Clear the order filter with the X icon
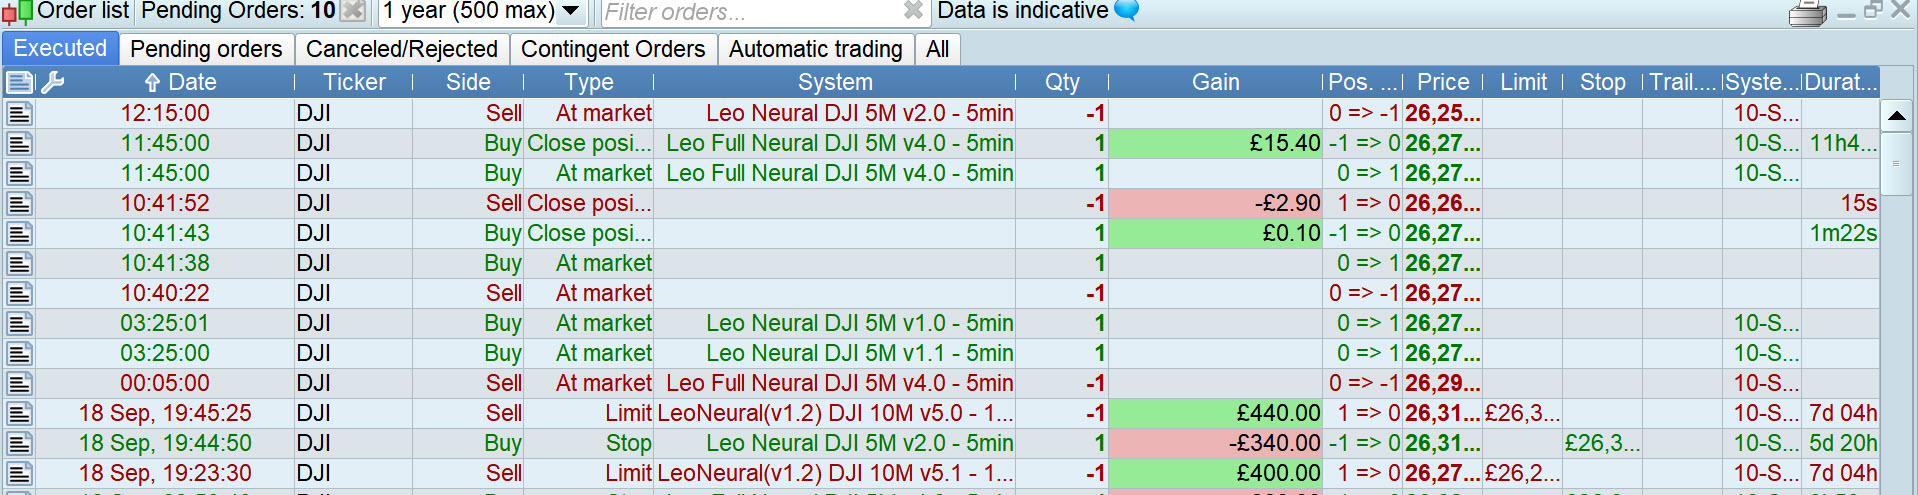Viewport: 1918px width, 495px height. [x=913, y=11]
